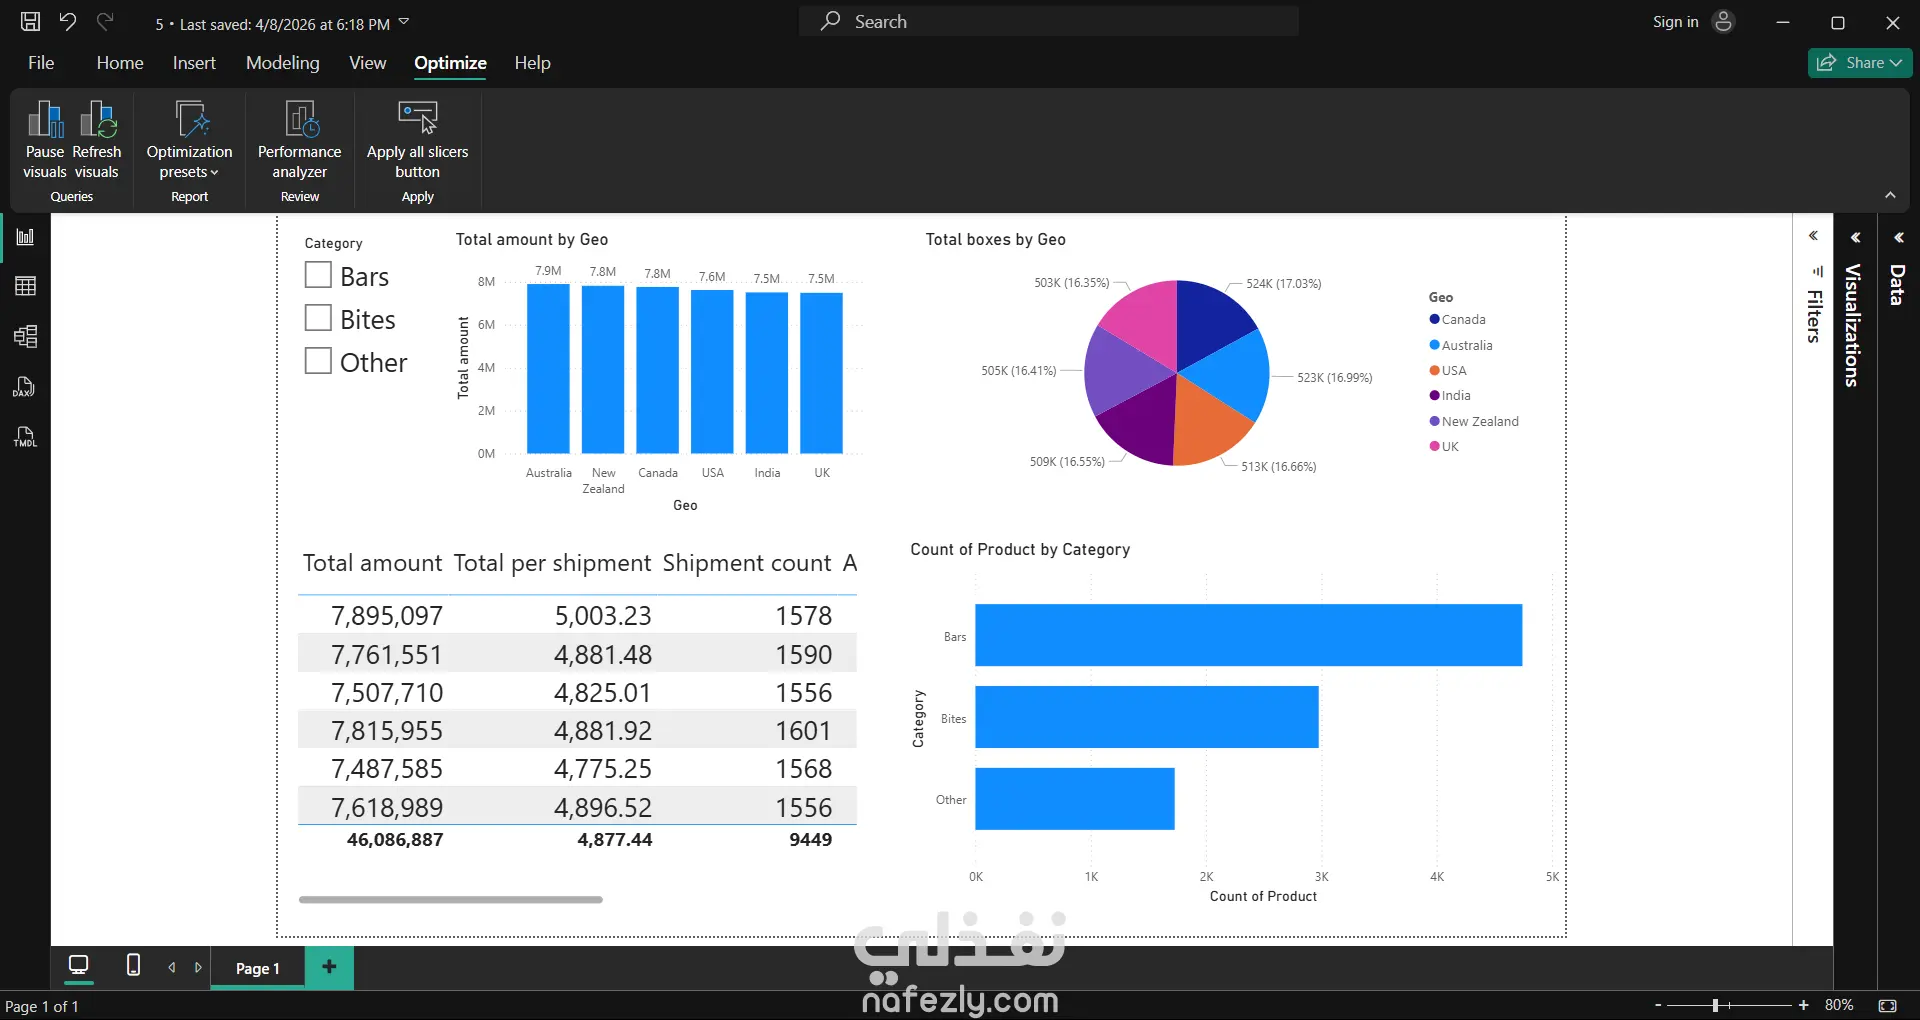1920x1020 pixels.
Task: Open DAX query view icon
Action: (25, 387)
